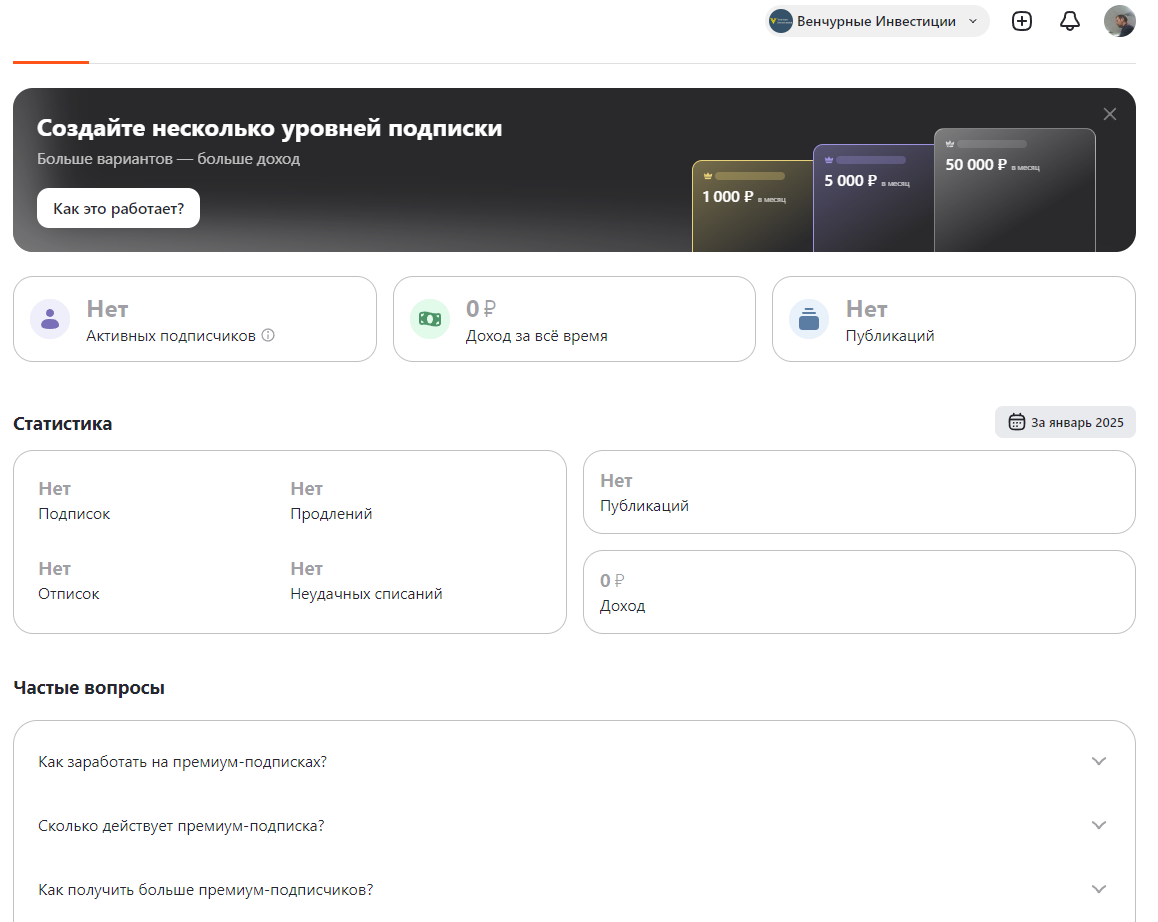Click the Больше вариантов — больше доход subtitle
The width and height of the screenshot is (1158, 922).
click(x=168, y=159)
